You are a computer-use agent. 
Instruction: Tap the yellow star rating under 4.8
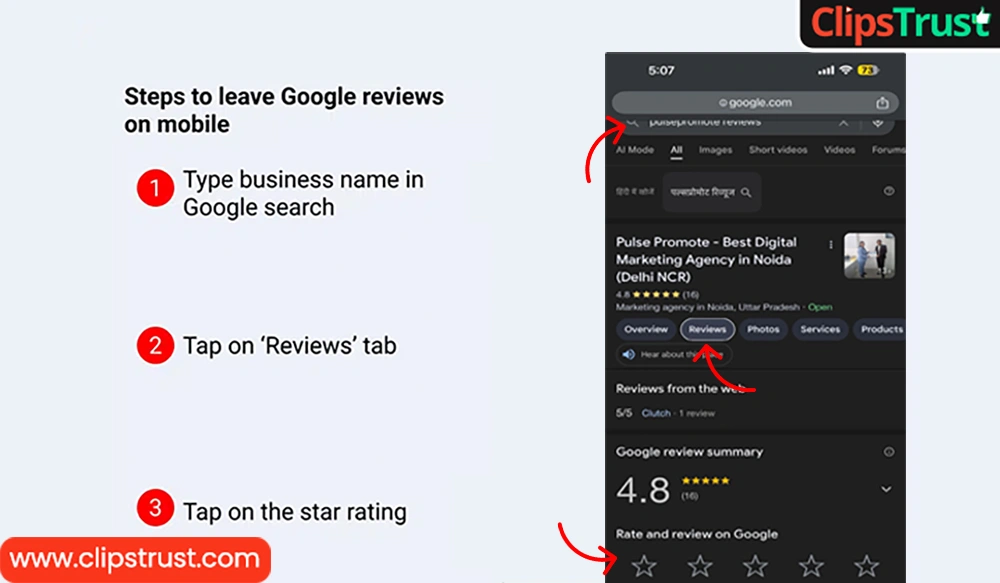click(655, 293)
